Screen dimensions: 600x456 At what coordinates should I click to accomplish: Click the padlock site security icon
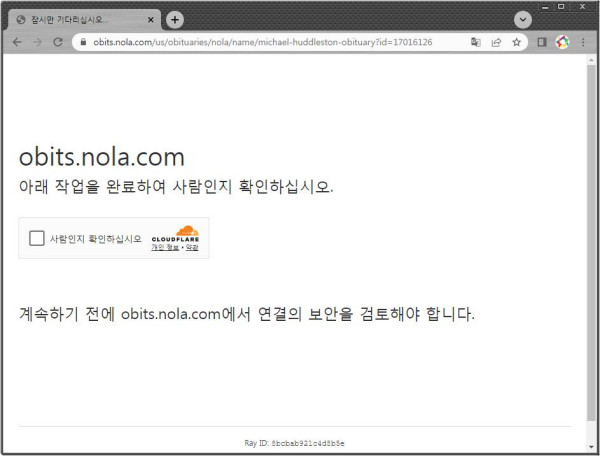pyautogui.click(x=83, y=43)
